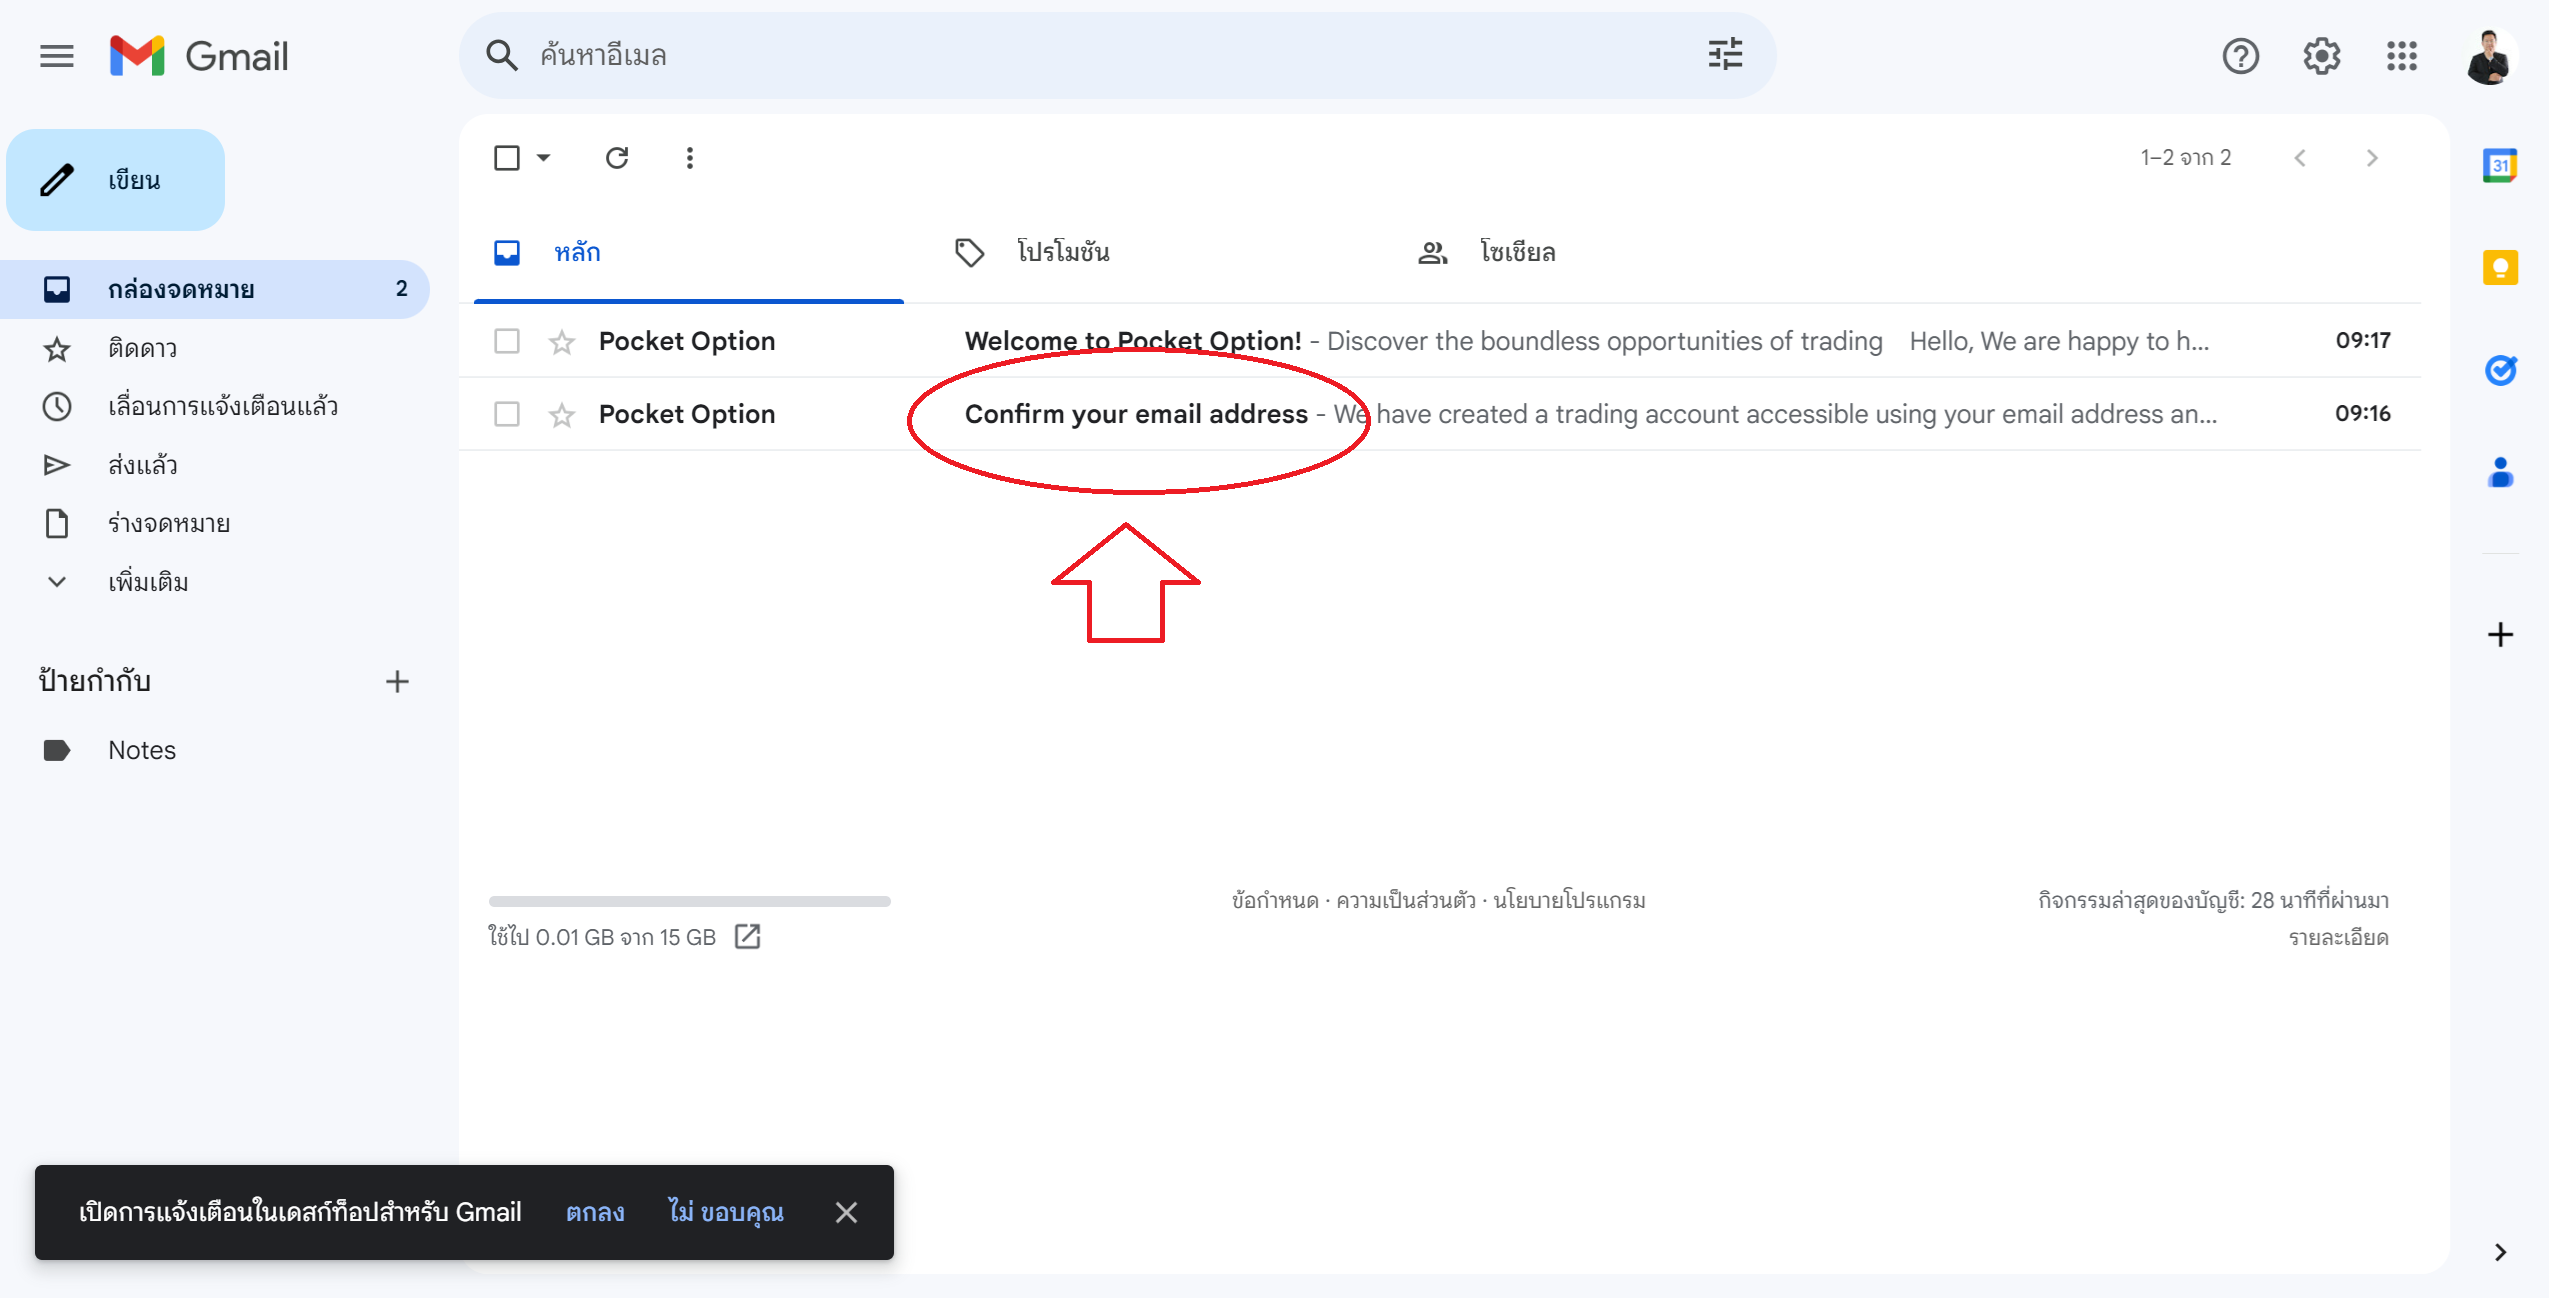Click the ป้ายกำกับ labels heading

(x=94, y=681)
